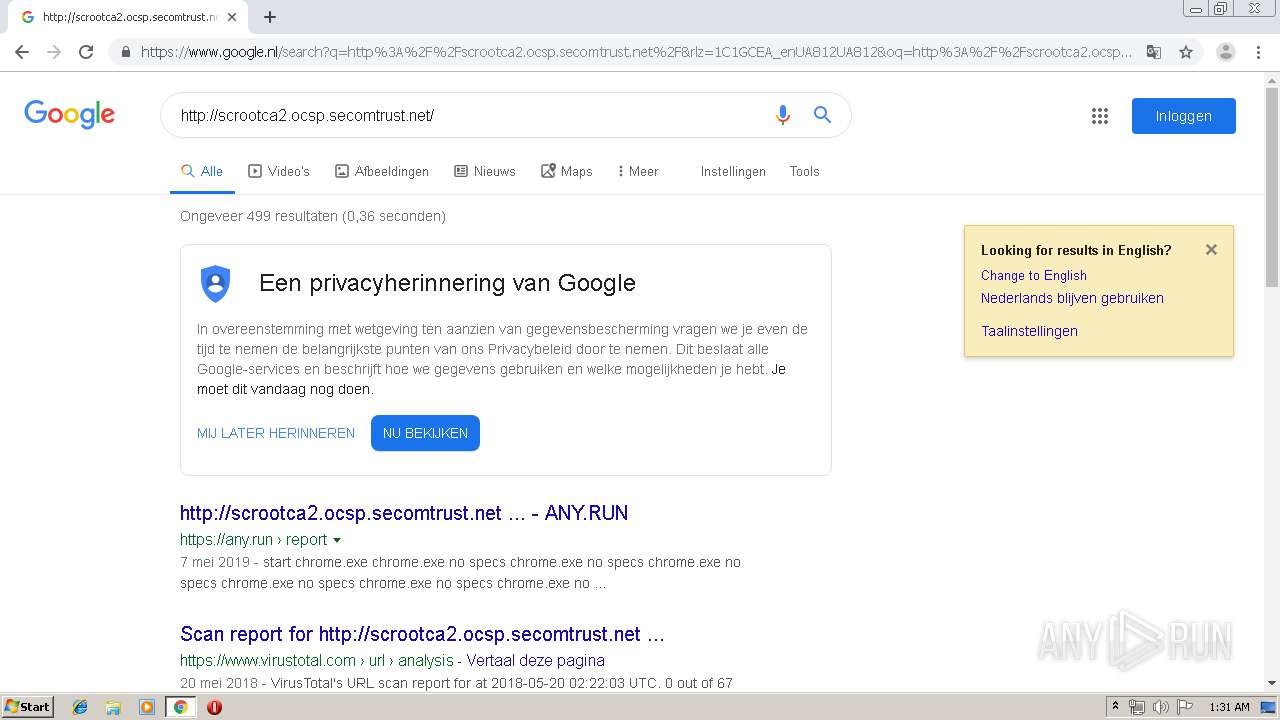Viewport: 1280px width, 720px height.
Task: Open Internet Explorer from the taskbar
Action: (x=80, y=707)
